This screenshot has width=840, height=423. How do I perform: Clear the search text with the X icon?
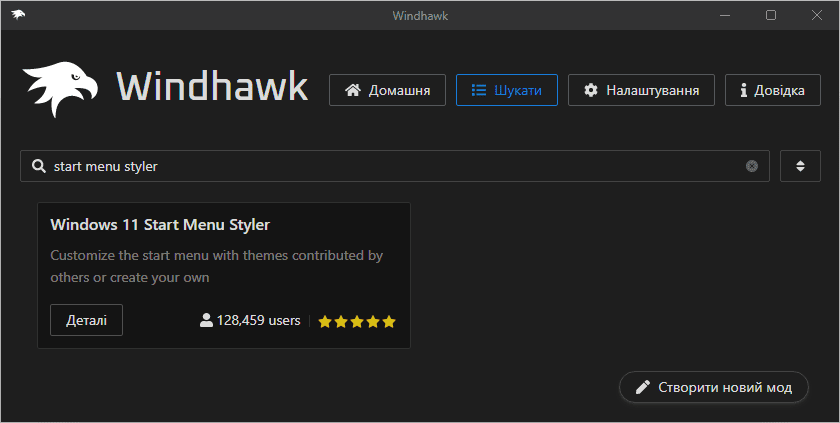[752, 166]
